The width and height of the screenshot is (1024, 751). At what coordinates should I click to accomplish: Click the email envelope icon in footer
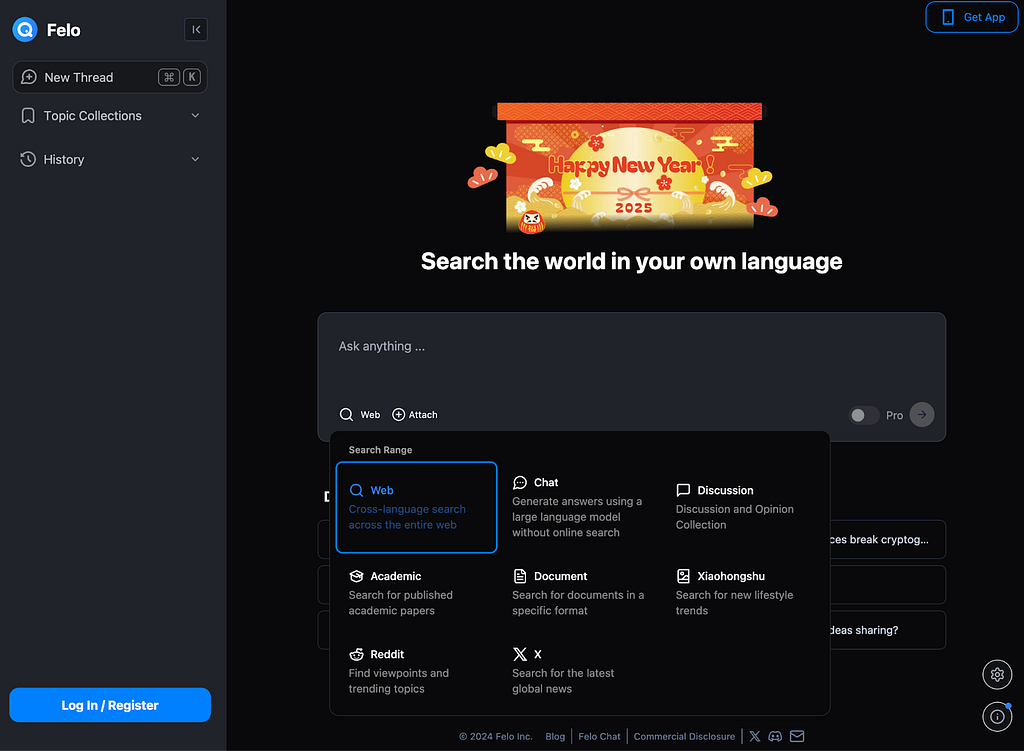(797, 736)
